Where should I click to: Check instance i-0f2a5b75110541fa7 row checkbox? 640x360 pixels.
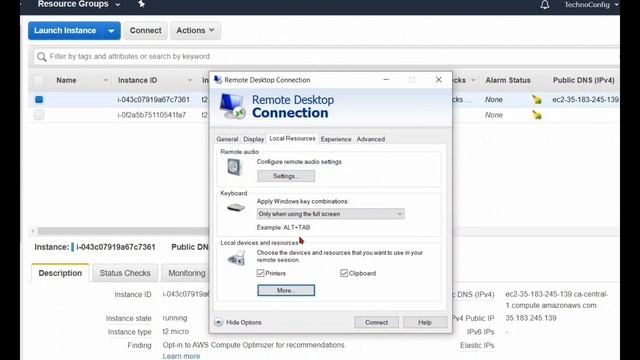(x=39, y=115)
